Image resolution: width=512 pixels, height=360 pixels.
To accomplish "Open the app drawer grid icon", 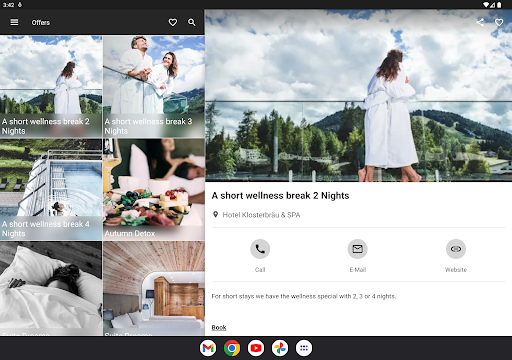I will (304, 348).
